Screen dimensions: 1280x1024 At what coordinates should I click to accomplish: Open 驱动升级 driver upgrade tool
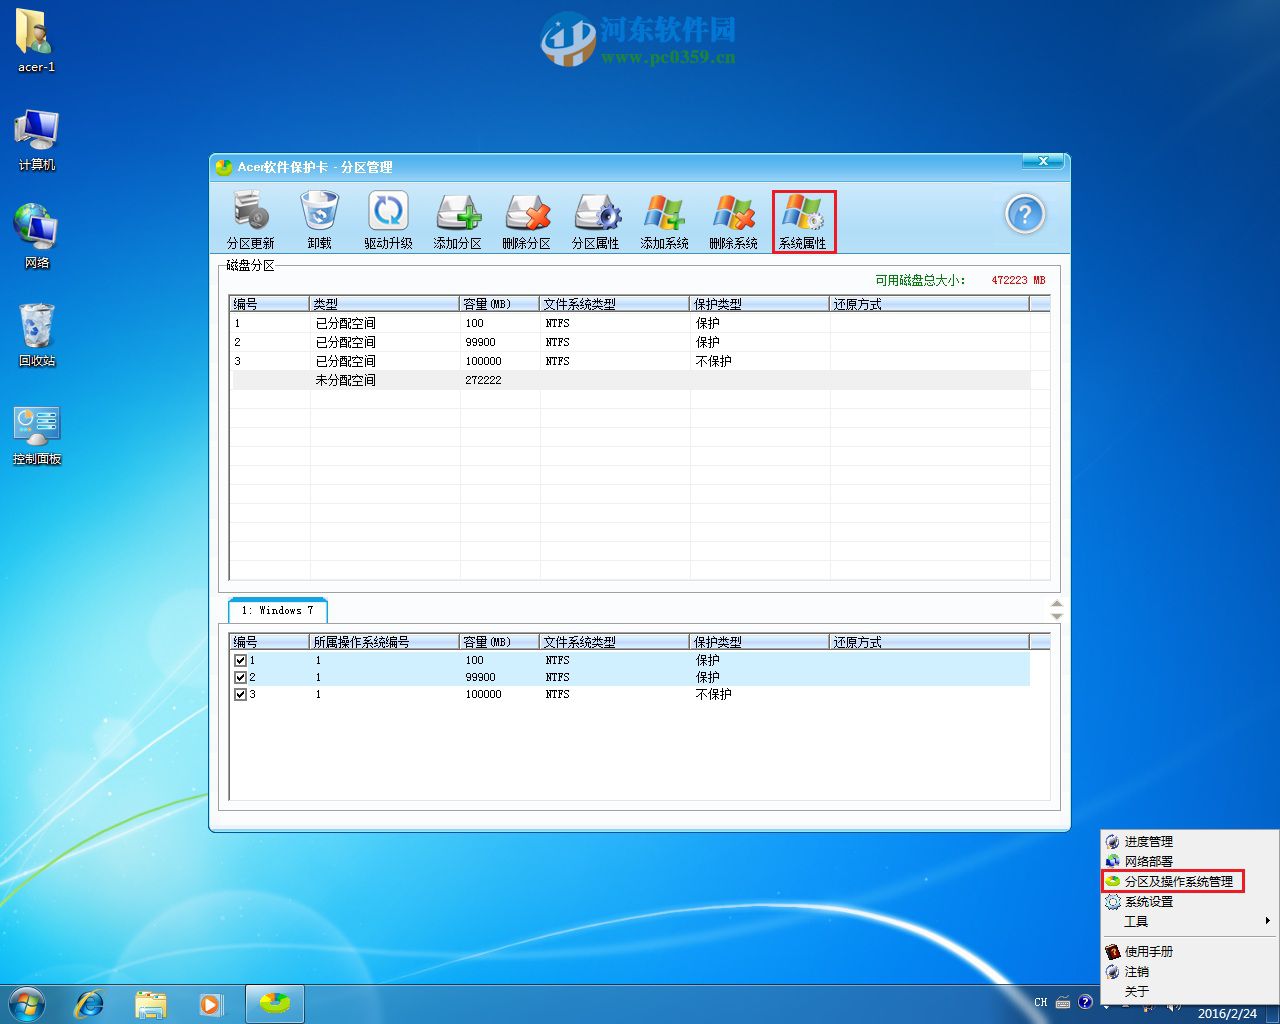coord(388,219)
